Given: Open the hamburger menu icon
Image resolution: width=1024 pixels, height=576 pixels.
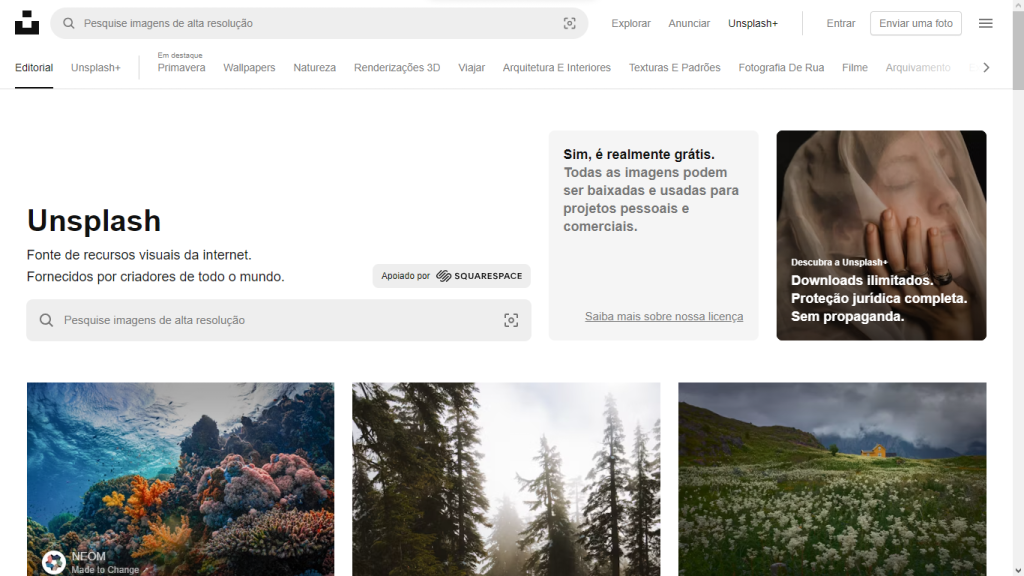Looking at the screenshot, I should (x=985, y=23).
